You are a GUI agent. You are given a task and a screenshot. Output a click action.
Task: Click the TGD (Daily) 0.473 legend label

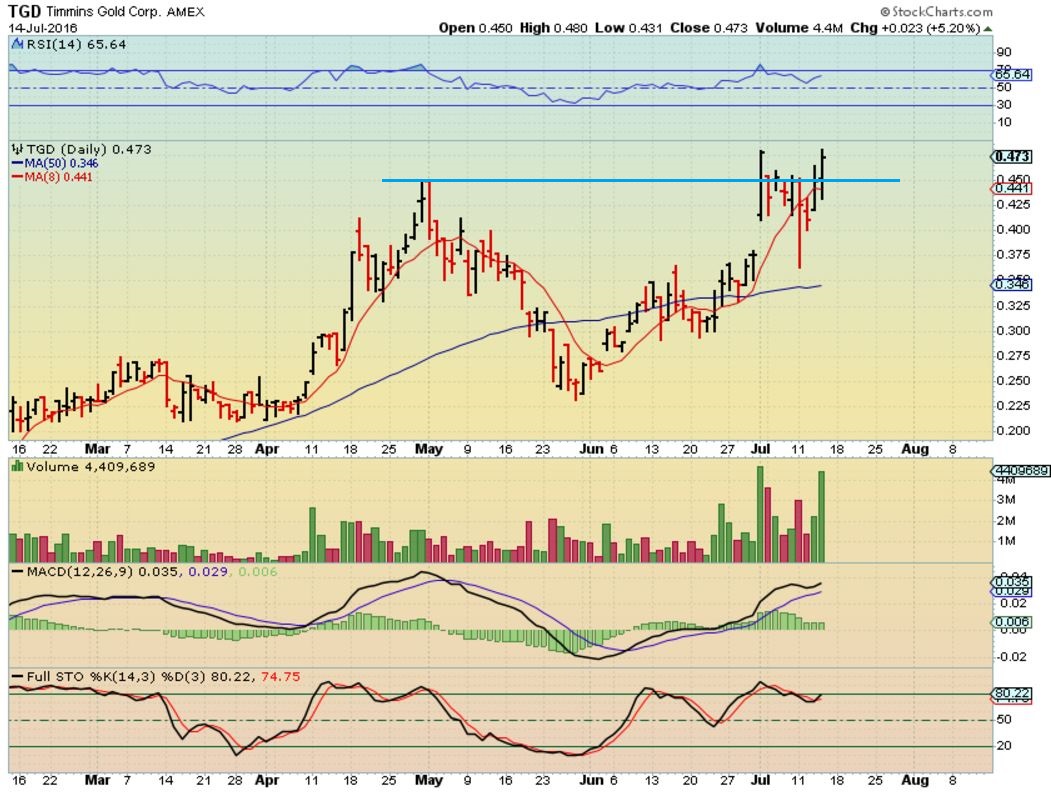(88, 149)
